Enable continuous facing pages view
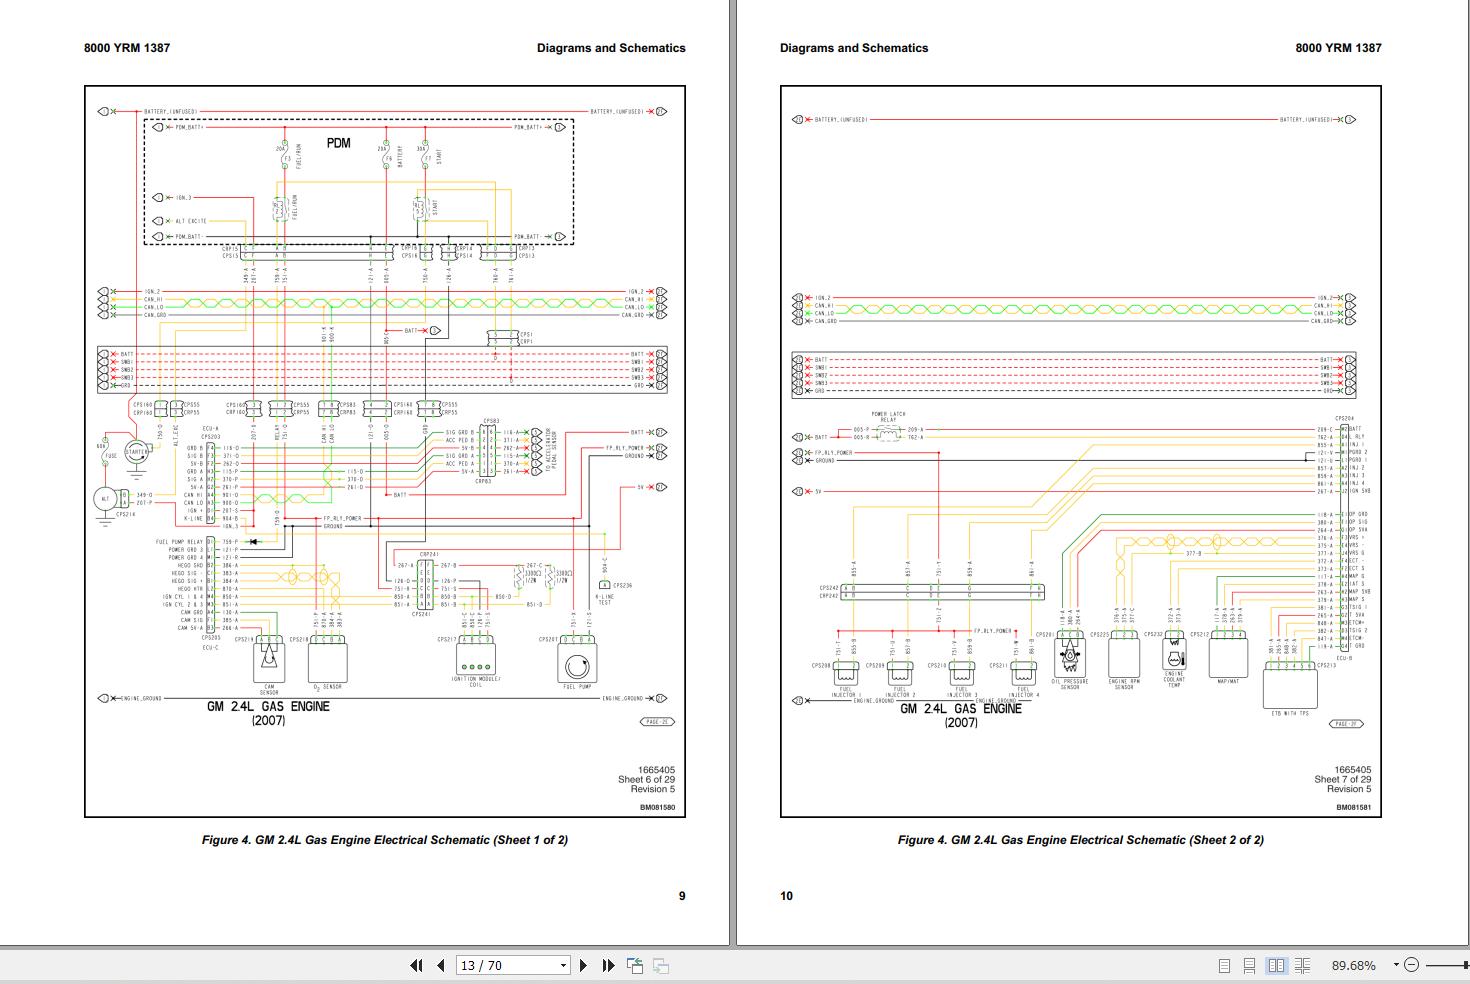1470x984 pixels. [1302, 966]
